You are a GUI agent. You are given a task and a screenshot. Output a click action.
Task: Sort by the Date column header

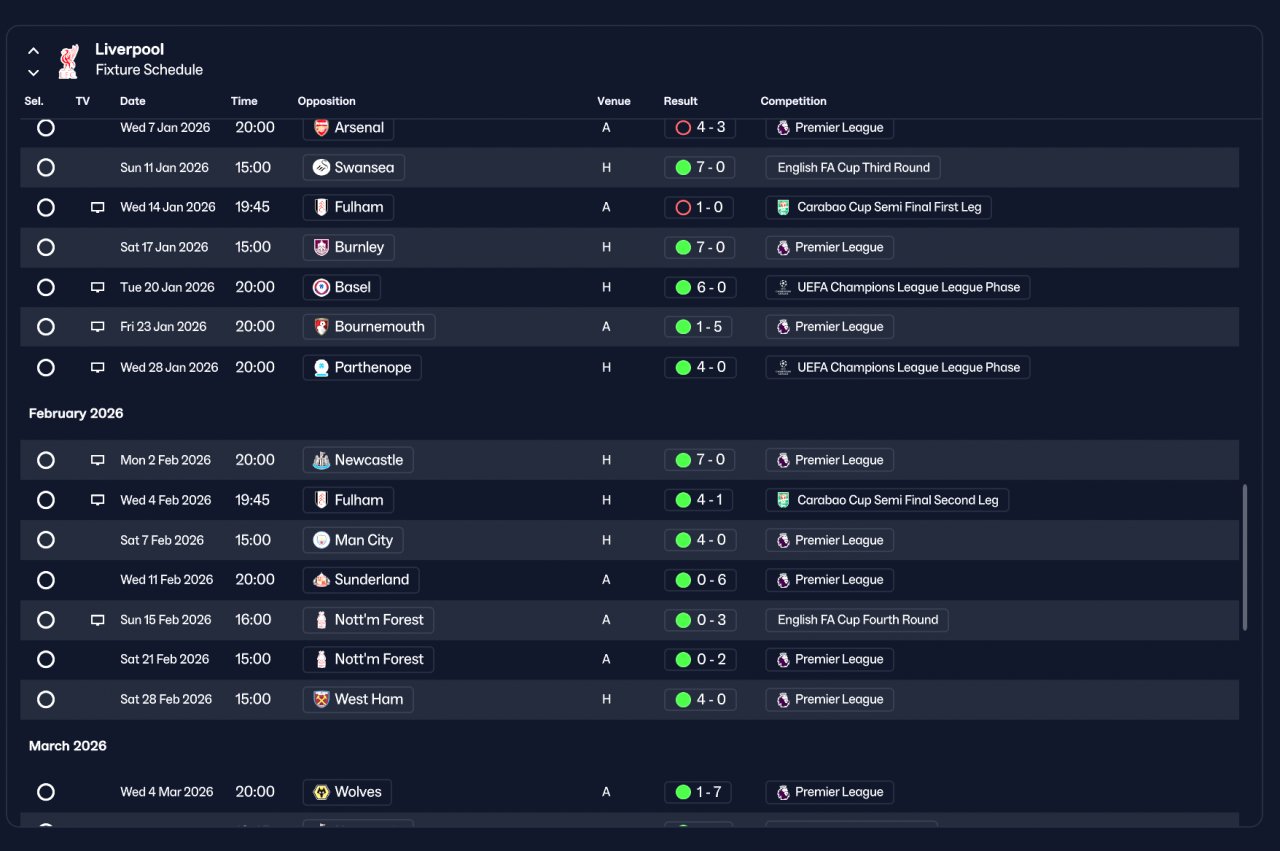[x=133, y=101]
